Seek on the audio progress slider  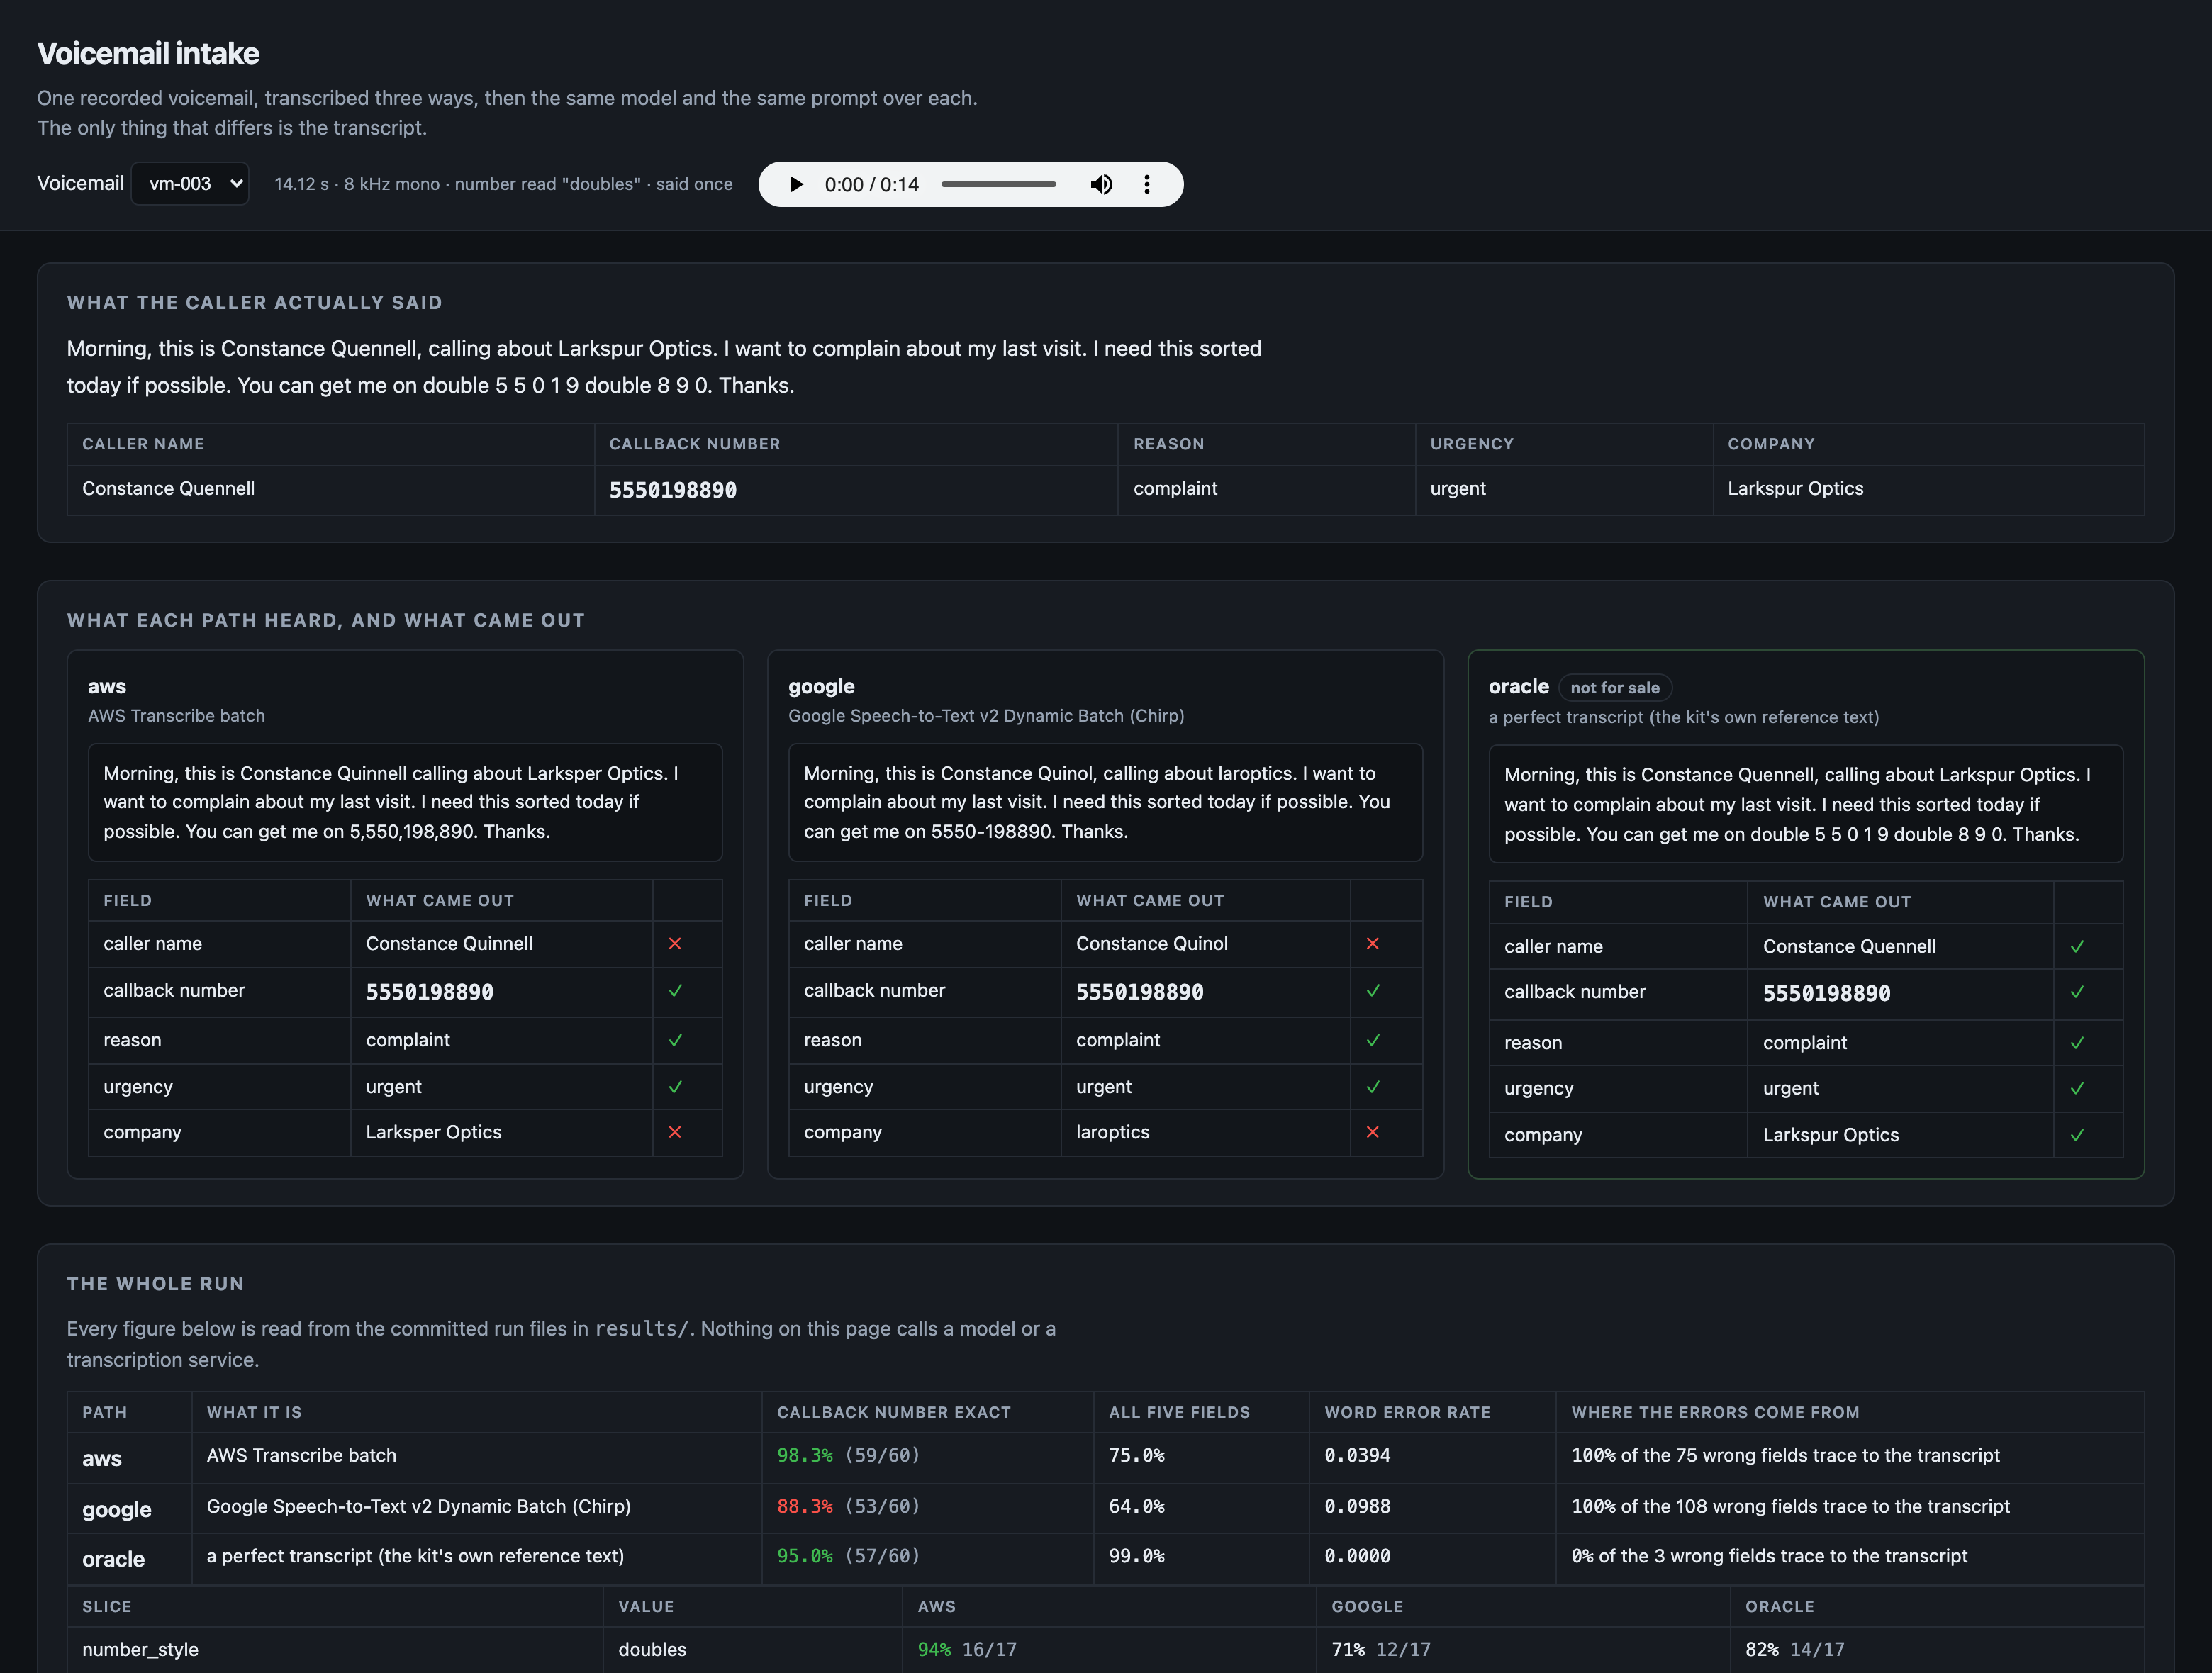(x=998, y=184)
